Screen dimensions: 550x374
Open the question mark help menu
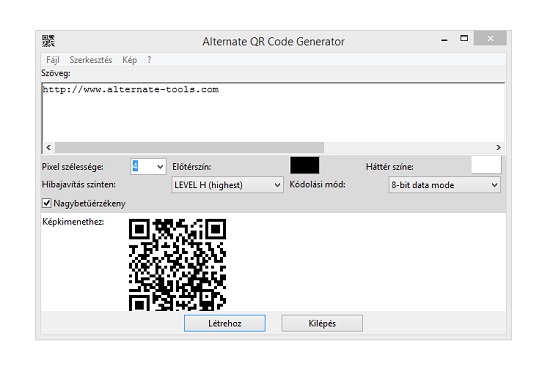tap(149, 60)
